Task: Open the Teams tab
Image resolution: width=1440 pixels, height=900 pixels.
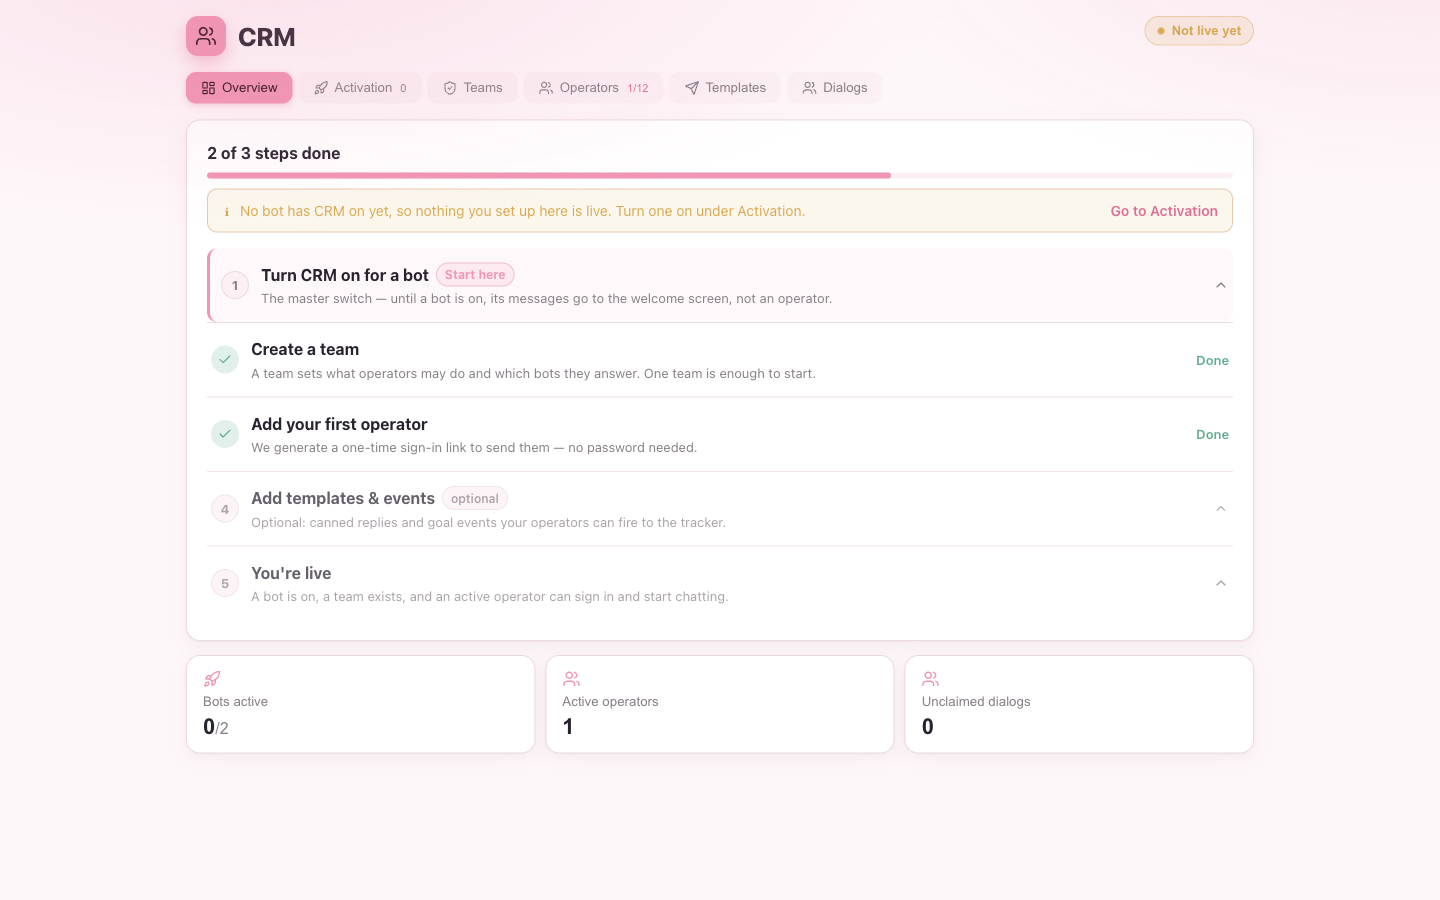Action: pyautogui.click(x=473, y=88)
